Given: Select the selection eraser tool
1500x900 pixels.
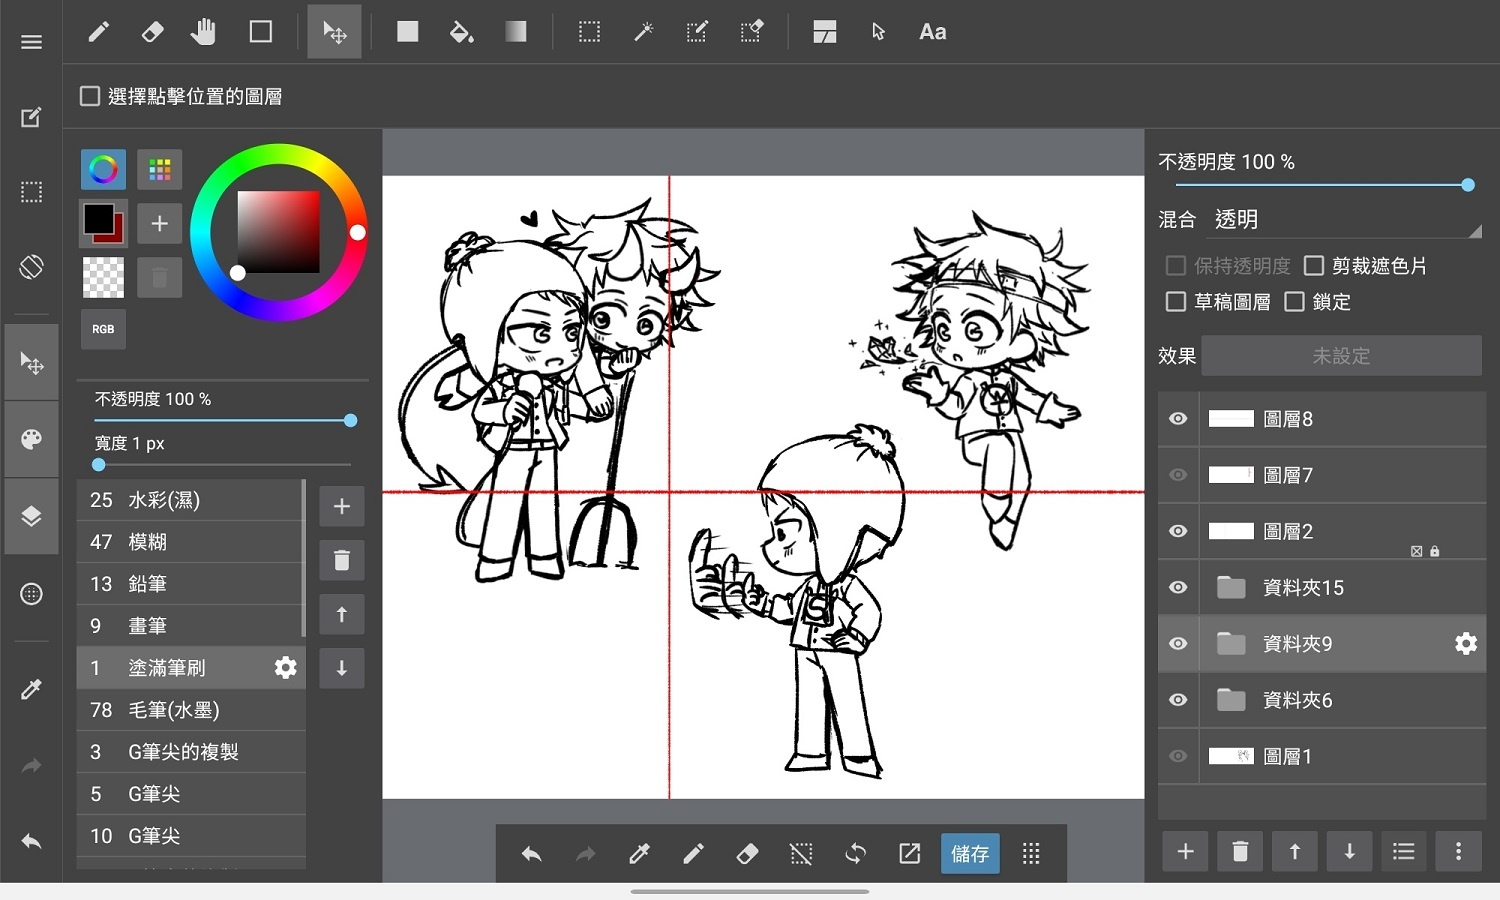Looking at the screenshot, I should tap(751, 32).
